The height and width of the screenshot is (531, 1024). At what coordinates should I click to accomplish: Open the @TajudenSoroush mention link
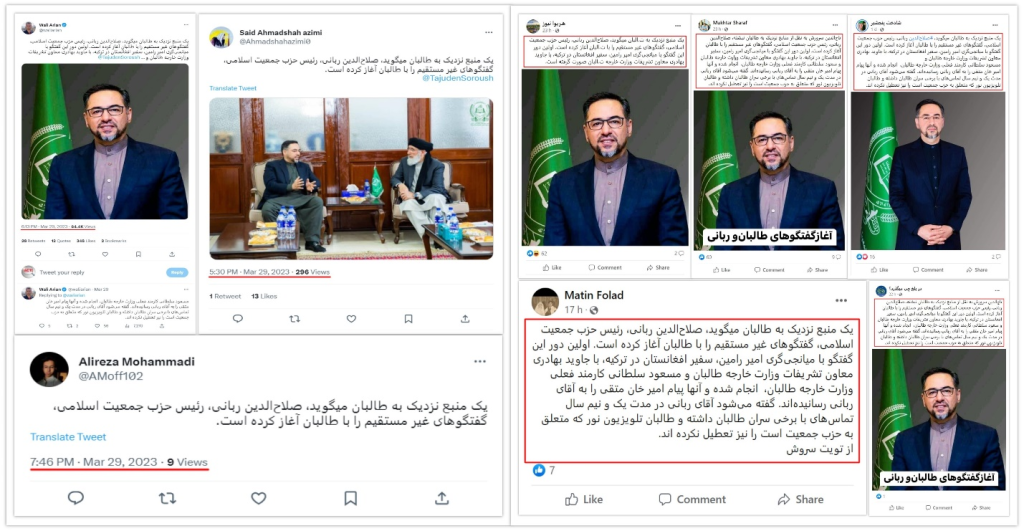coord(457,78)
